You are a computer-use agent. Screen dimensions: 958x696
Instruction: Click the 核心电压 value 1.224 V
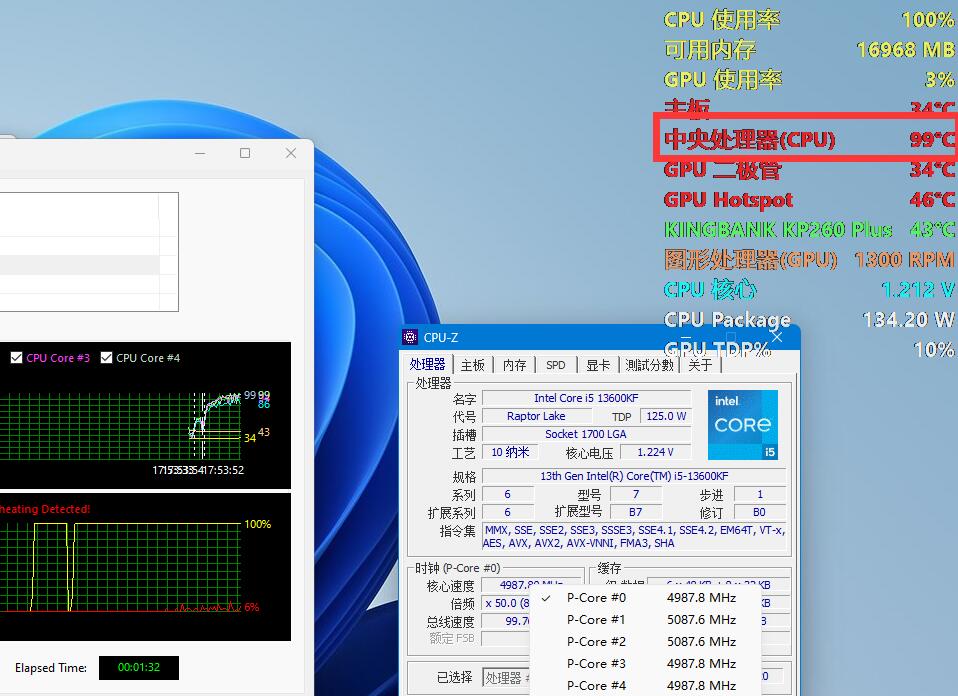(656, 452)
